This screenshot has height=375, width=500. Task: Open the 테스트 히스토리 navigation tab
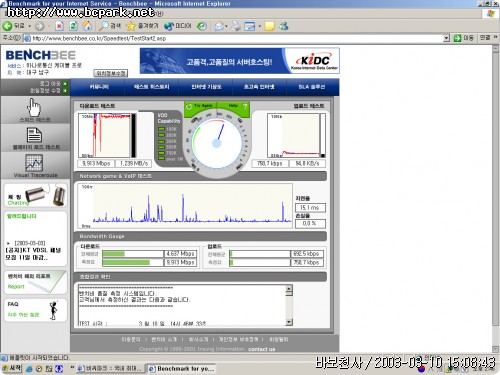tap(152, 87)
